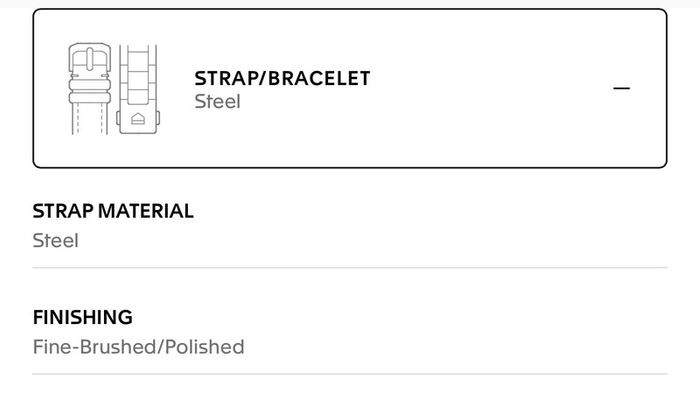Click the Steel subtitle under Strap/Bracelet
Viewport: 700px width, 401px height.
(217, 102)
